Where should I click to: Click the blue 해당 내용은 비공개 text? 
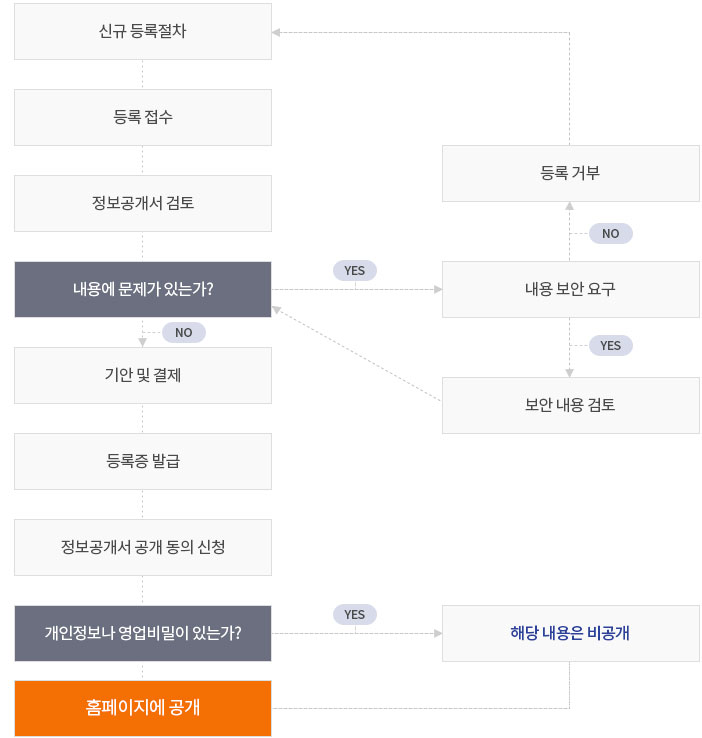(x=570, y=633)
